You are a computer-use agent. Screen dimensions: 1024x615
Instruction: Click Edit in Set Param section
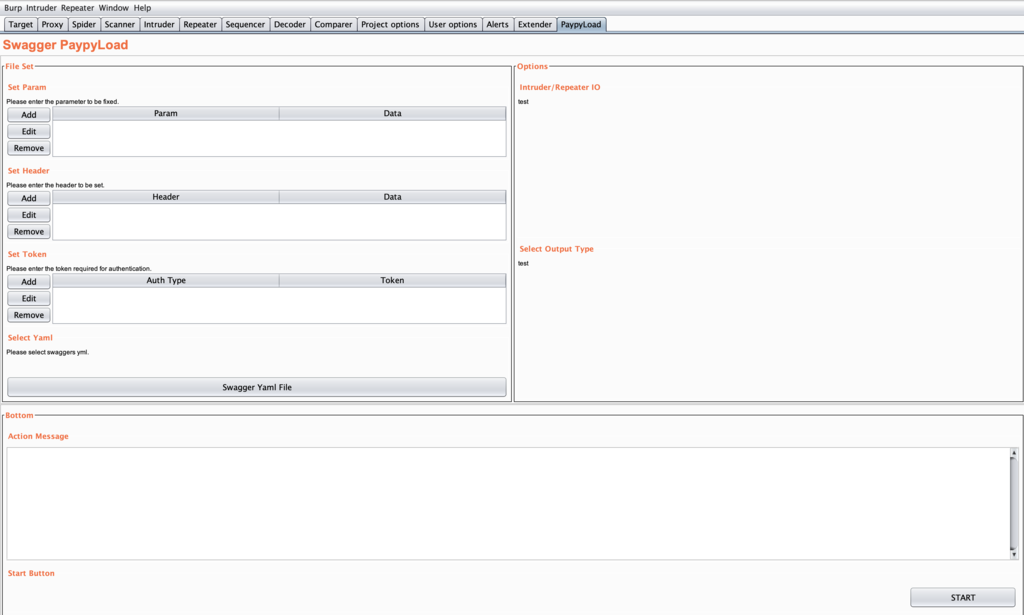29,131
